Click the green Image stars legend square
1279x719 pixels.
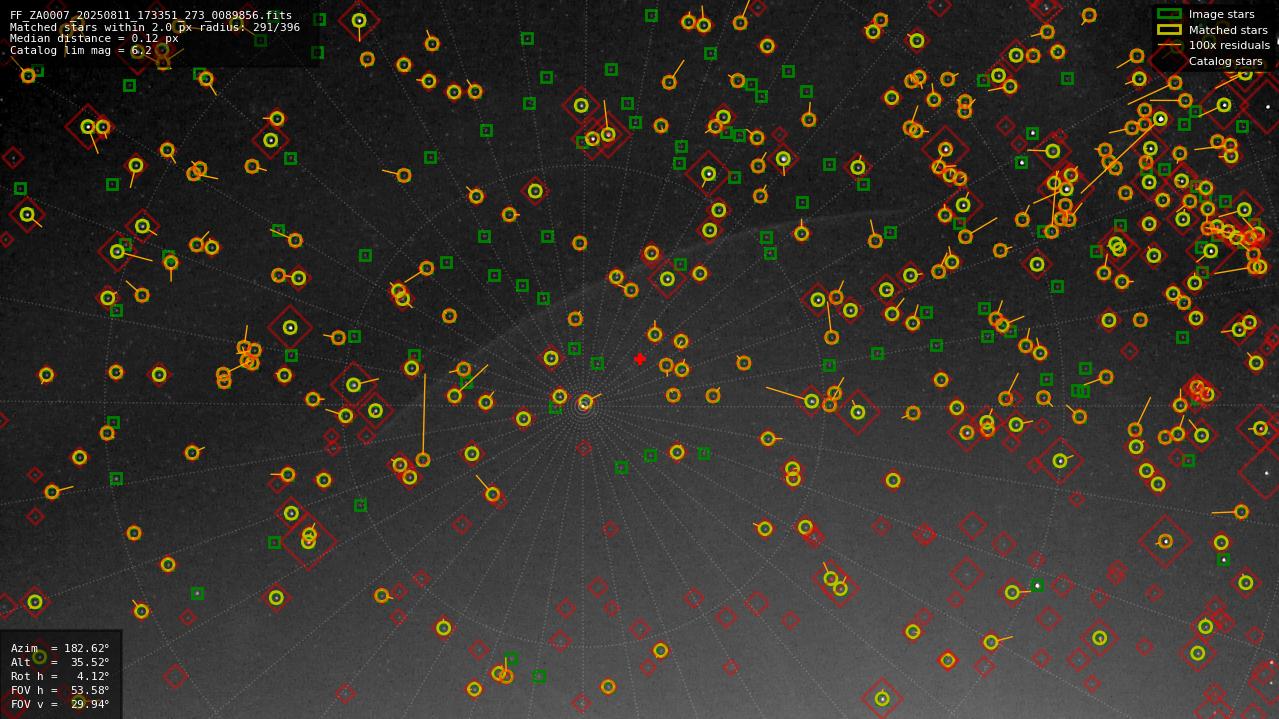(1169, 14)
